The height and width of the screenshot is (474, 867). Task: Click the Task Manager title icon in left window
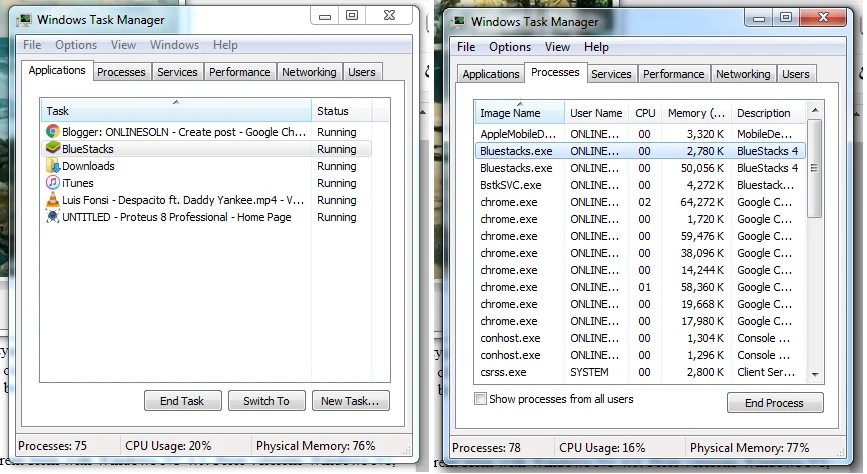point(24,20)
